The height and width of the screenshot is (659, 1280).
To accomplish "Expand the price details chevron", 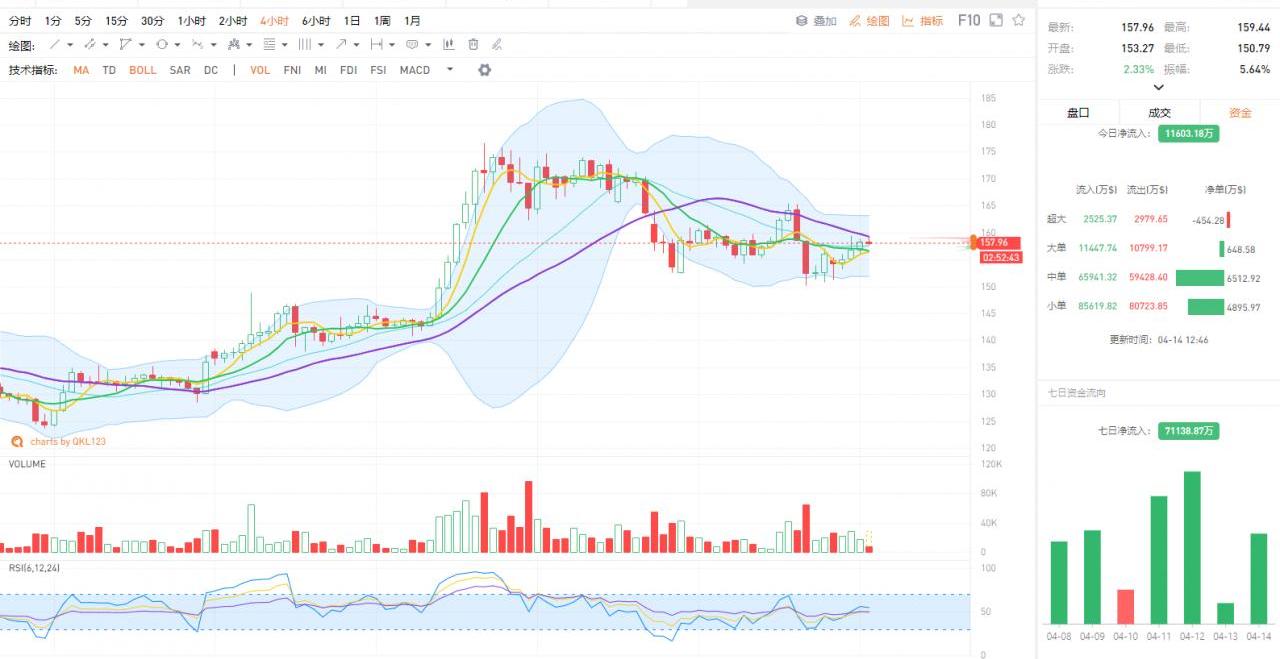I will (1159, 88).
